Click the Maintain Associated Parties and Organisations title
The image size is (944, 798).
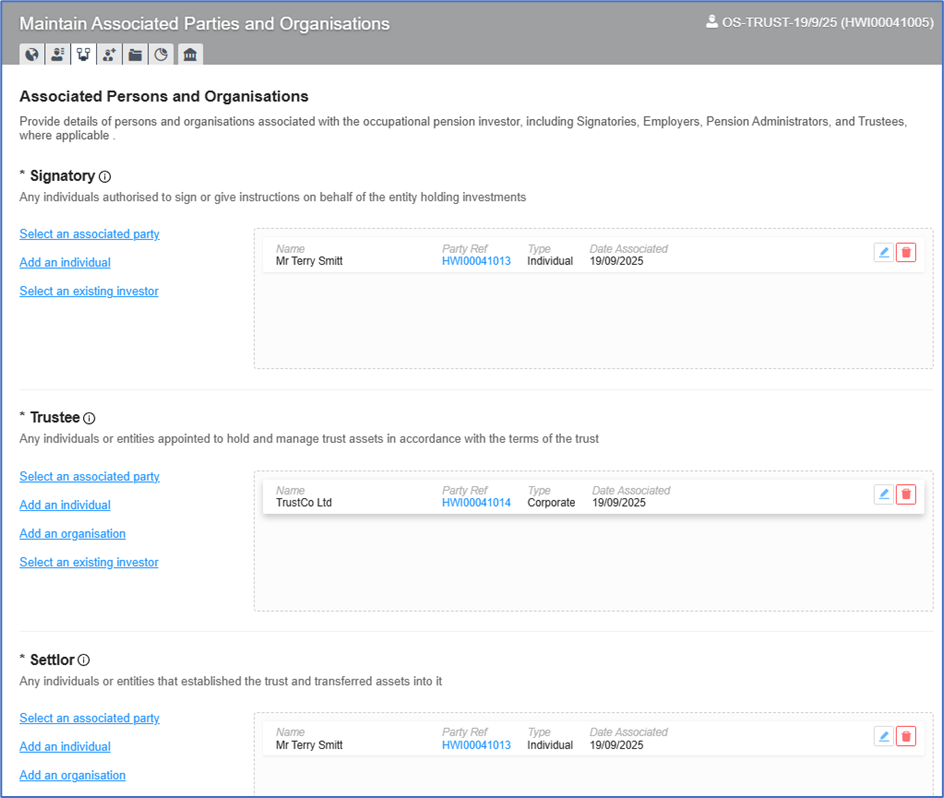point(205,23)
